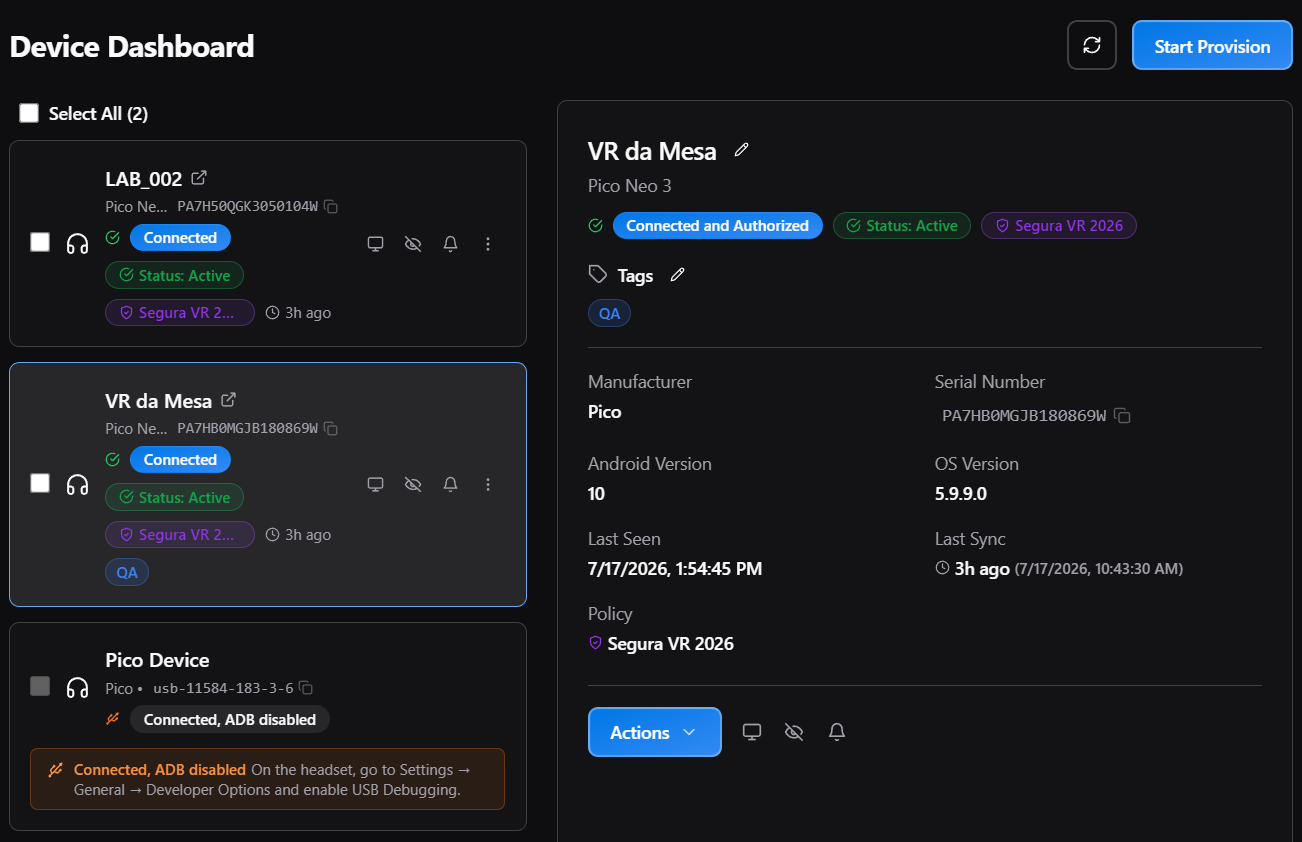Open LAB_002 in external link icon
The height and width of the screenshot is (842, 1302).
199,178
